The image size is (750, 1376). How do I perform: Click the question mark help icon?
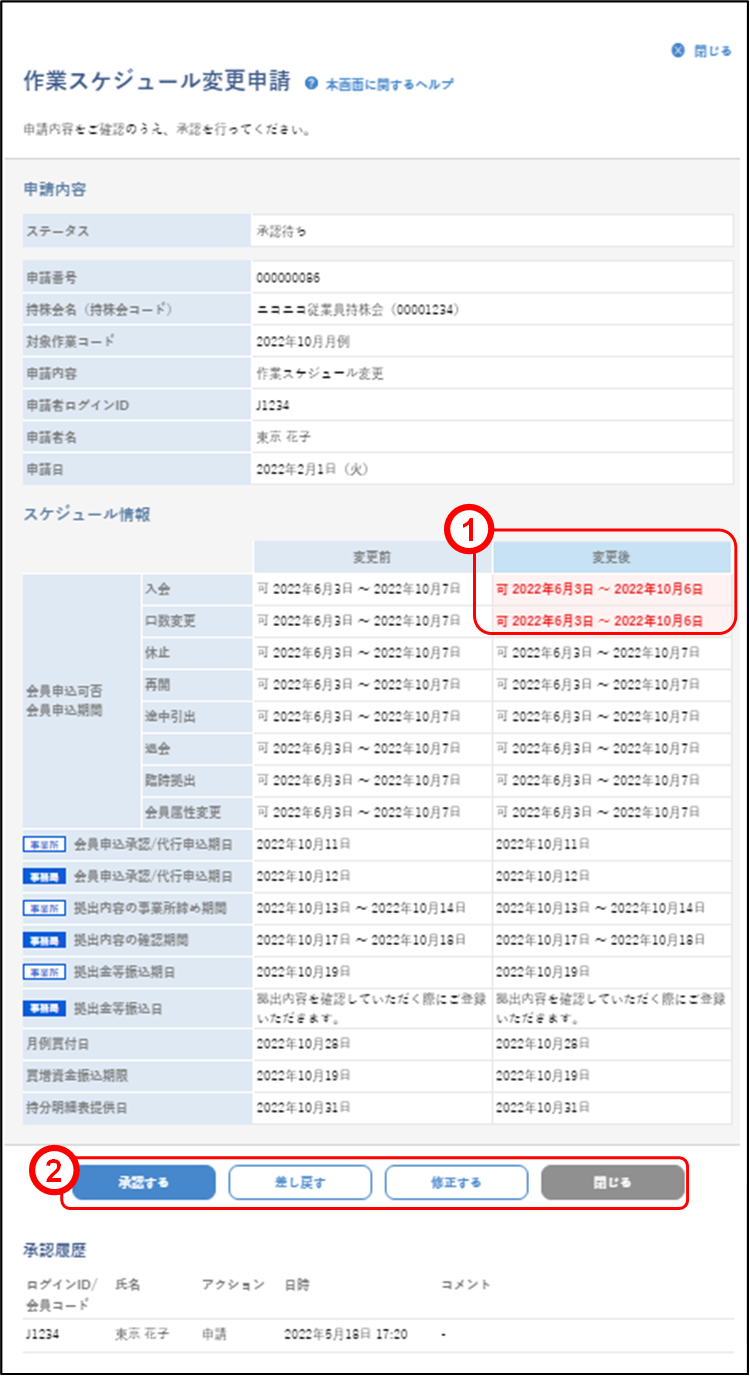click(x=312, y=84)
